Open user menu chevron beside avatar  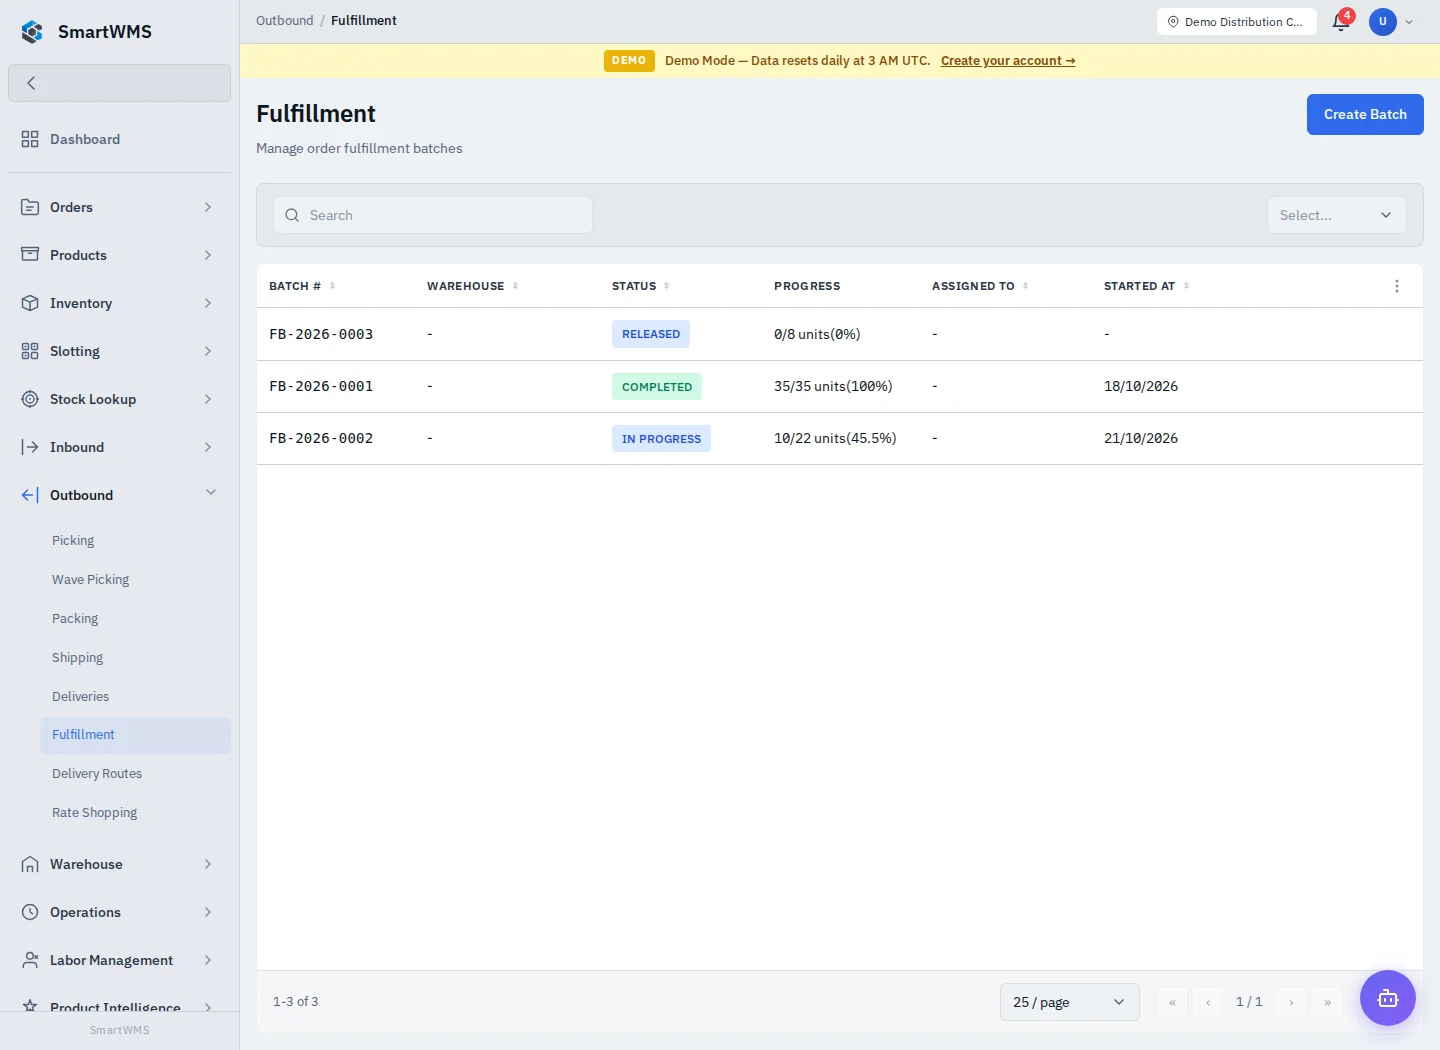(x=1409, y=22)
